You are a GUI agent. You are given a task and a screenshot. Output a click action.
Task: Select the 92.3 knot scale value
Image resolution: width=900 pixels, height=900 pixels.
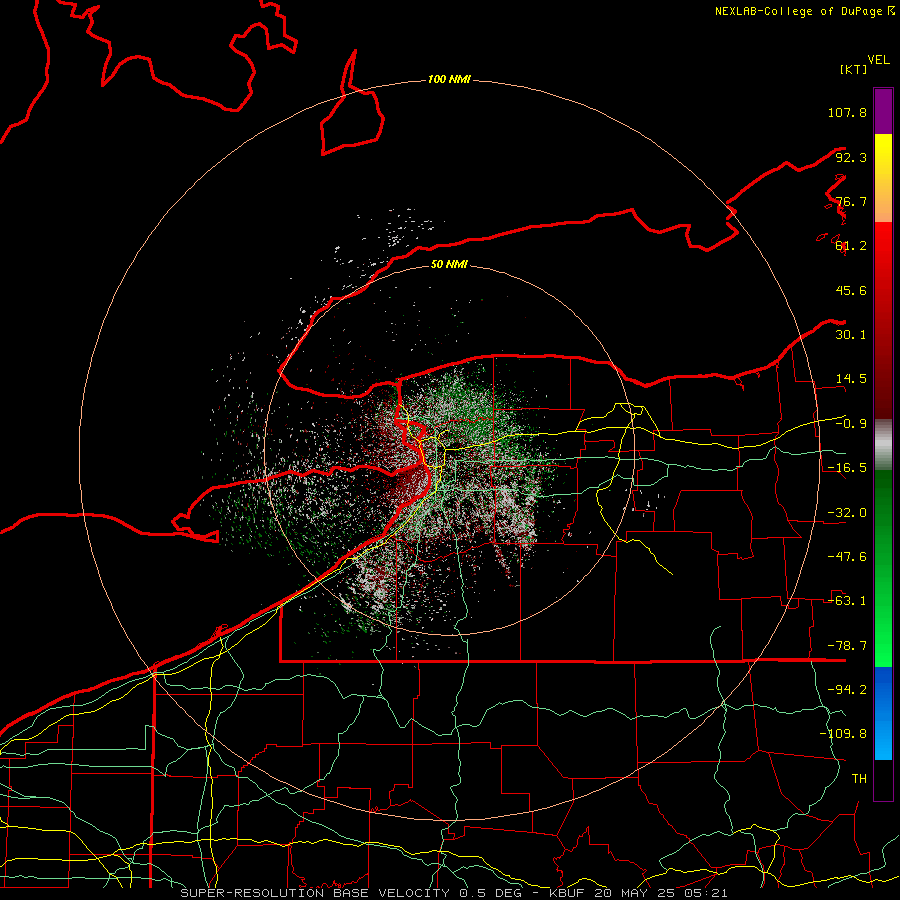click(851, 157)
